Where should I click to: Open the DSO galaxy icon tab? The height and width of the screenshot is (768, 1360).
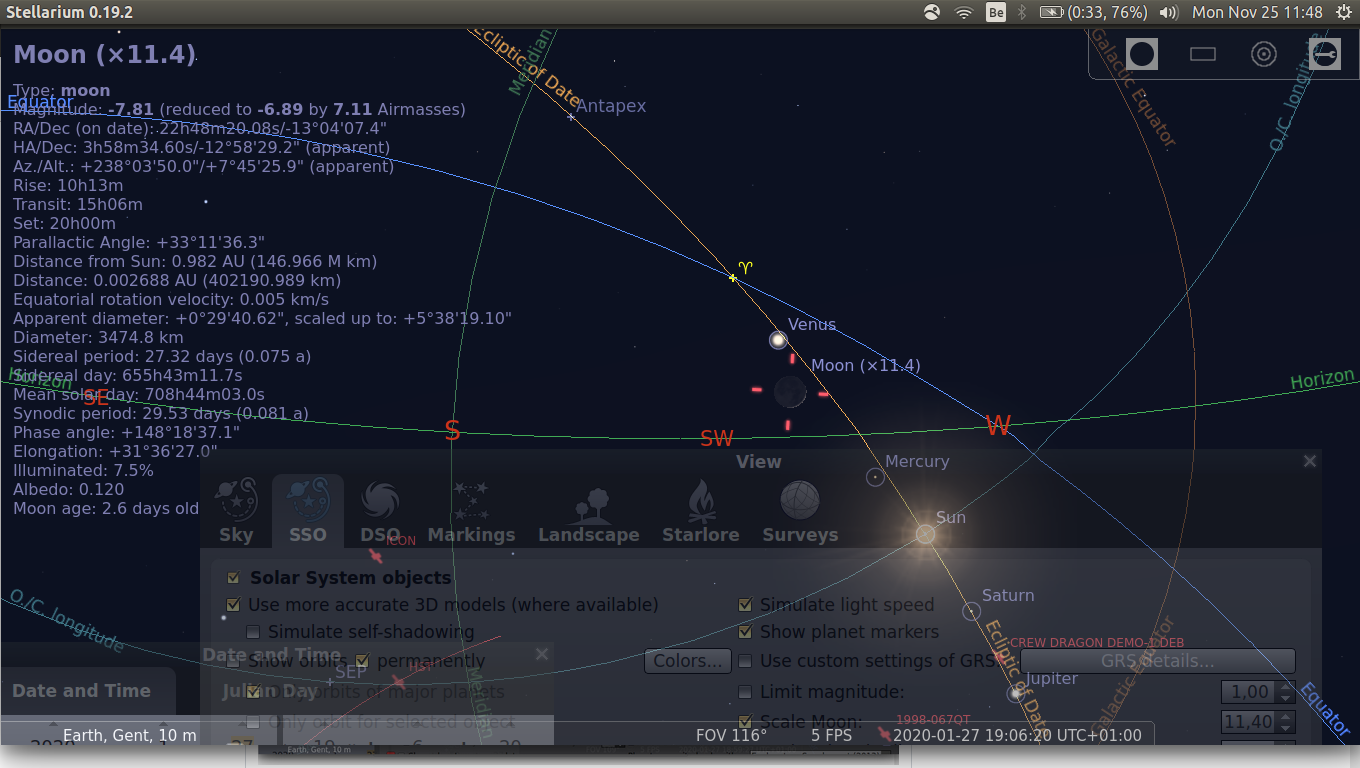click(380, 498)
